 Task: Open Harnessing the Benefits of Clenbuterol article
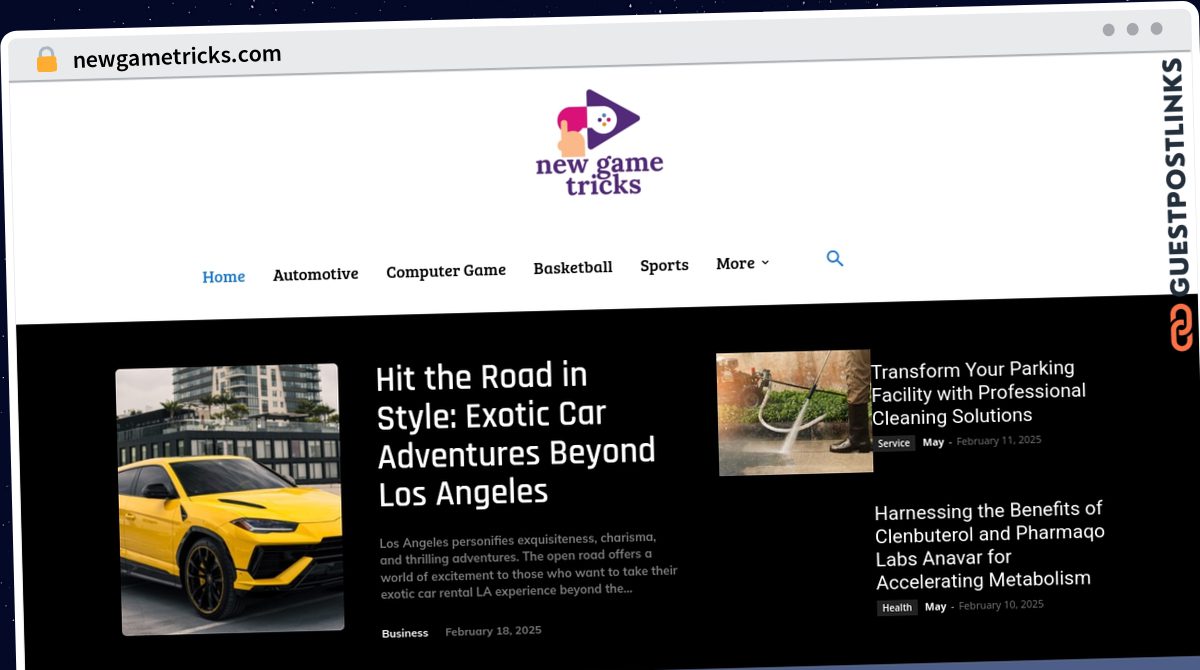point(989,545)
